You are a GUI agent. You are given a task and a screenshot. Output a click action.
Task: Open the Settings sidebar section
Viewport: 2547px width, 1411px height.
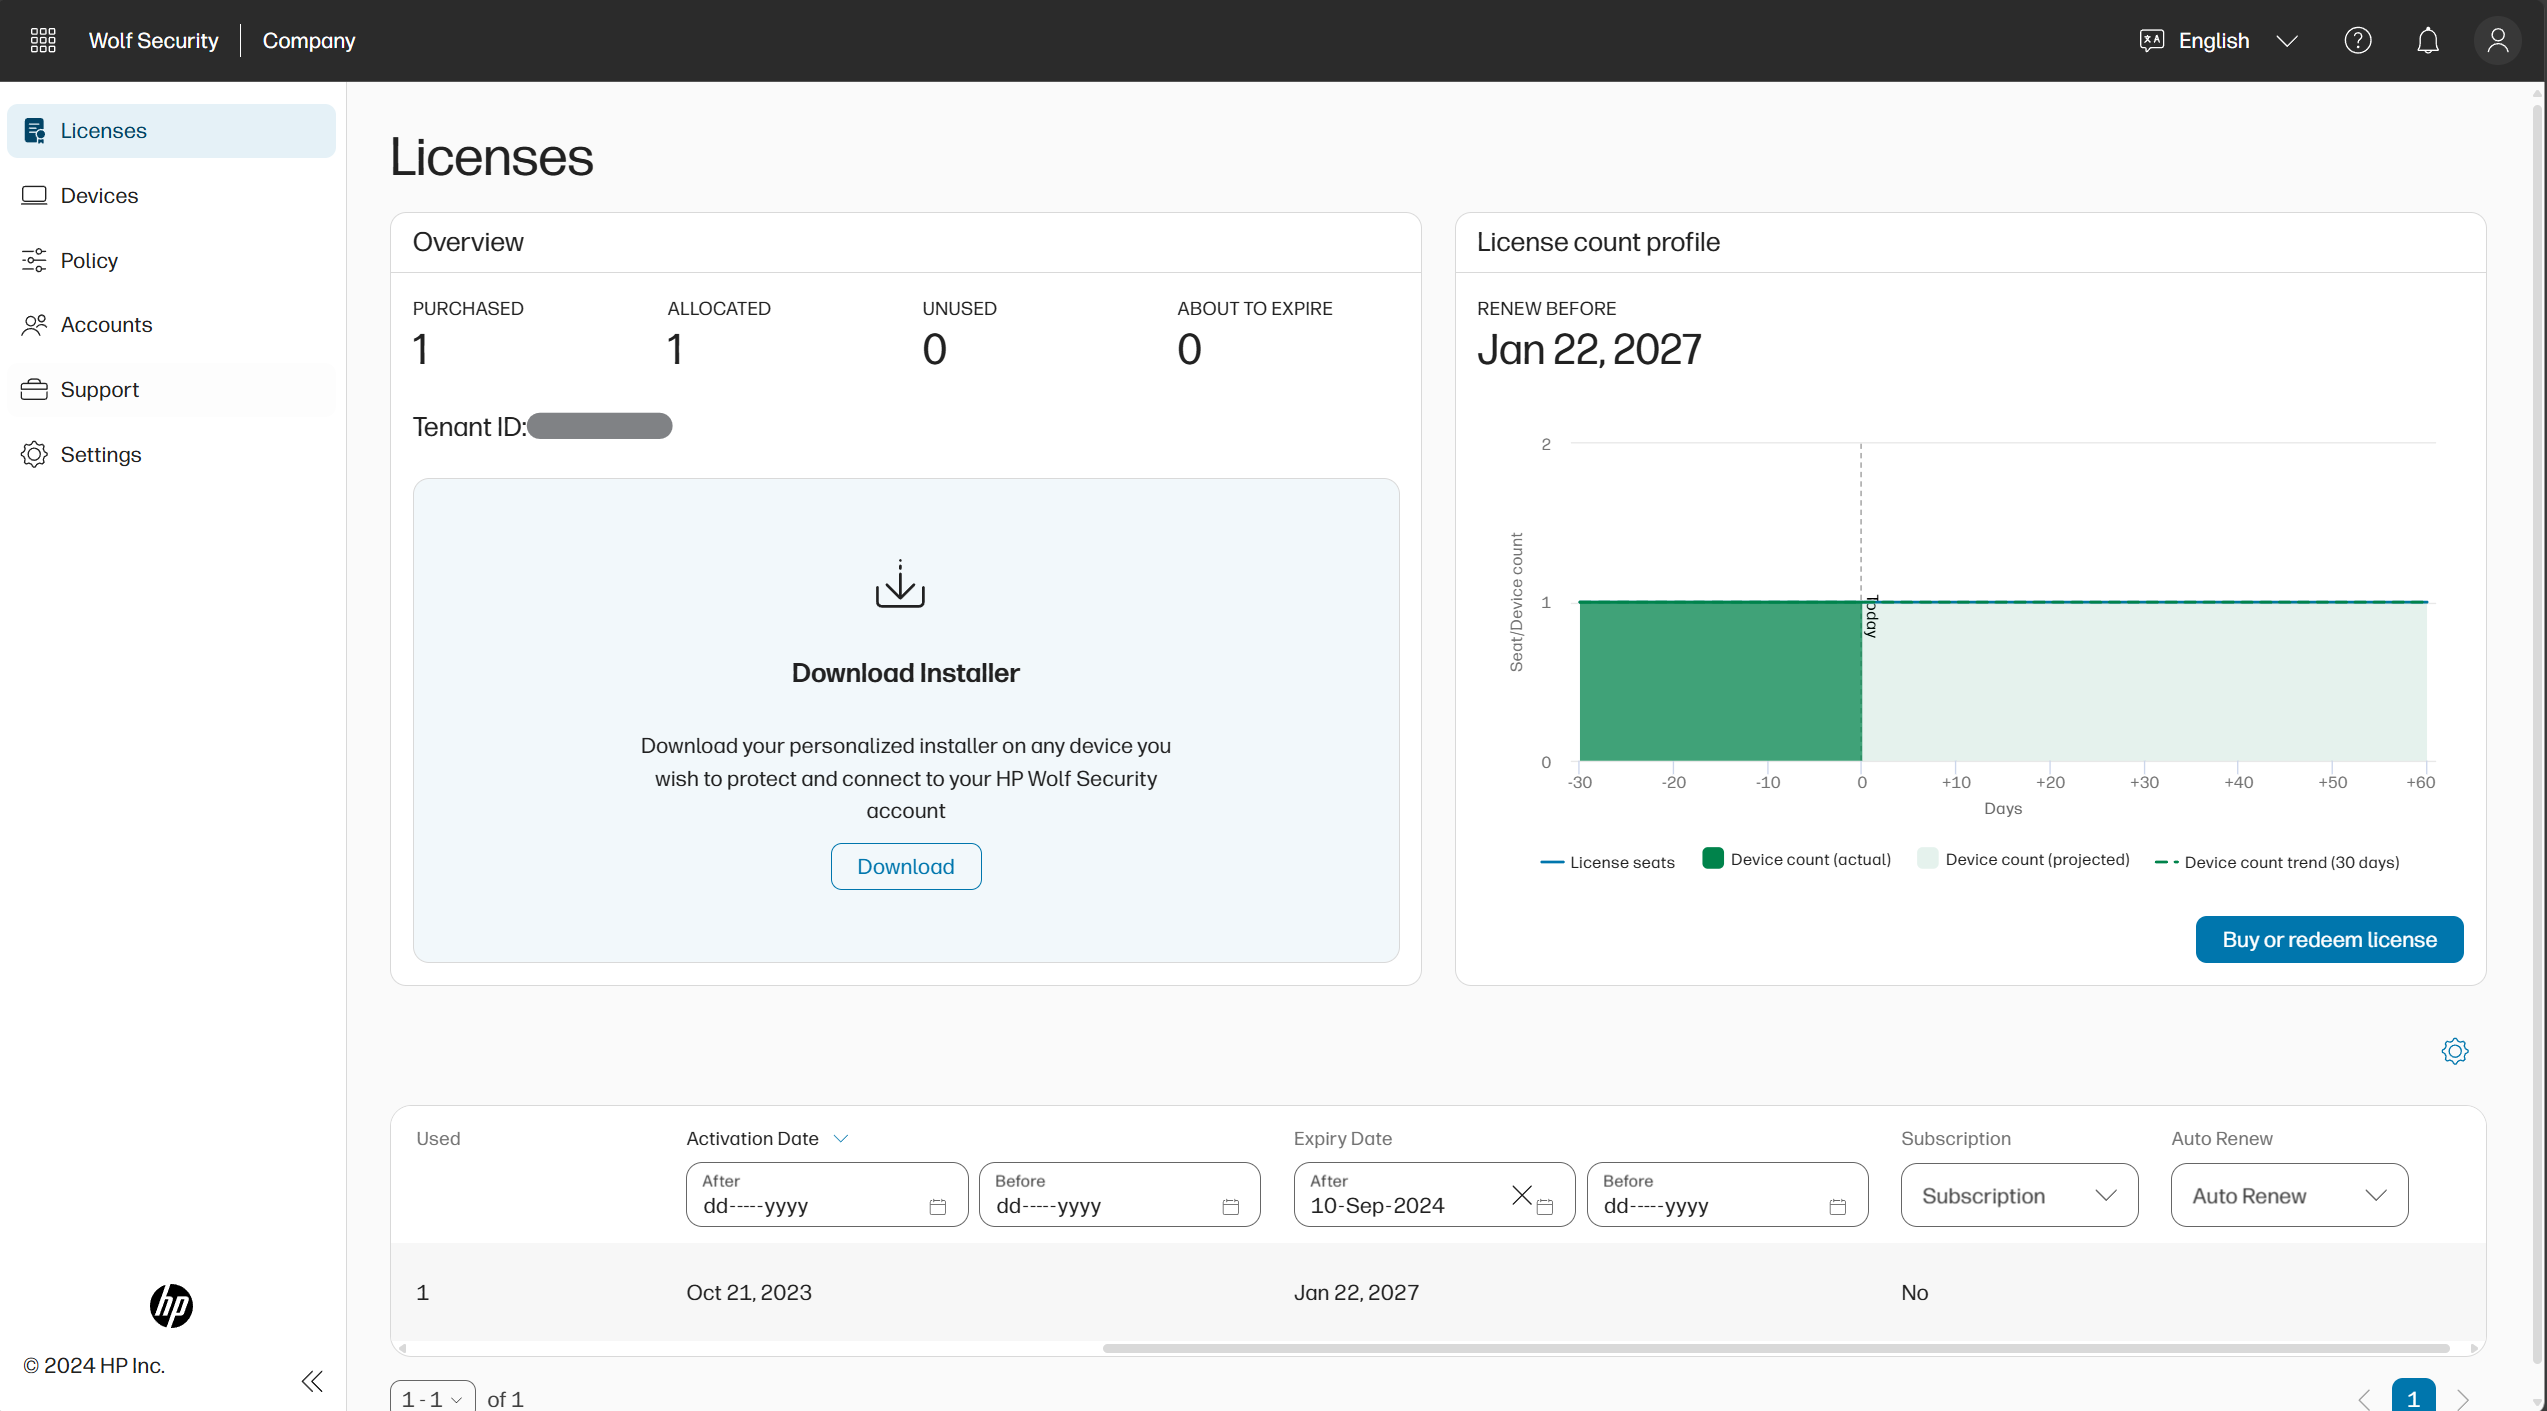(171, 455)
